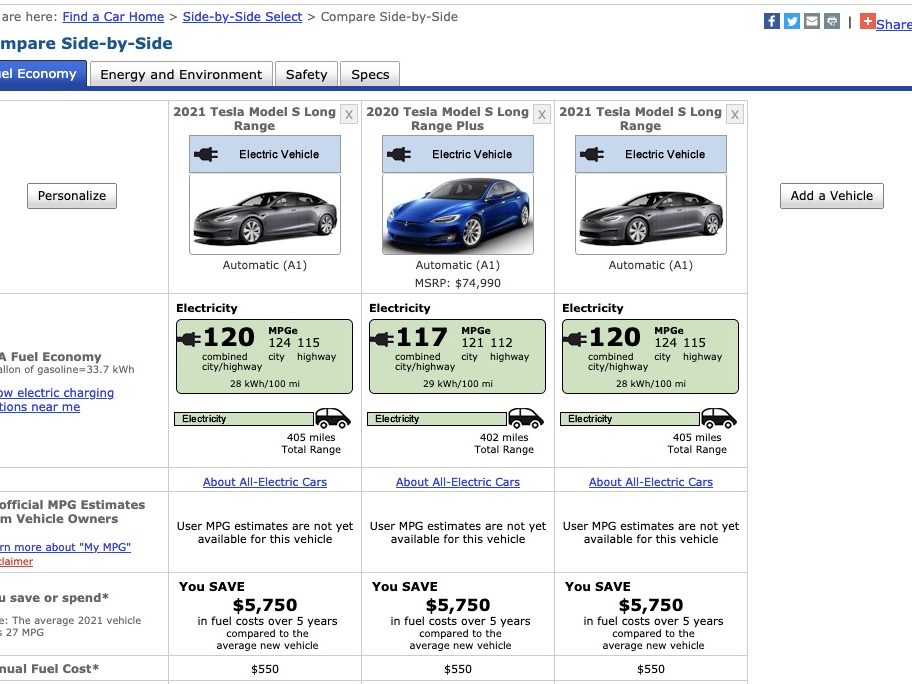Go to Find a Car Home breadcrumb
This screenshot has width=912, height=684.
[x=113, y=17]
